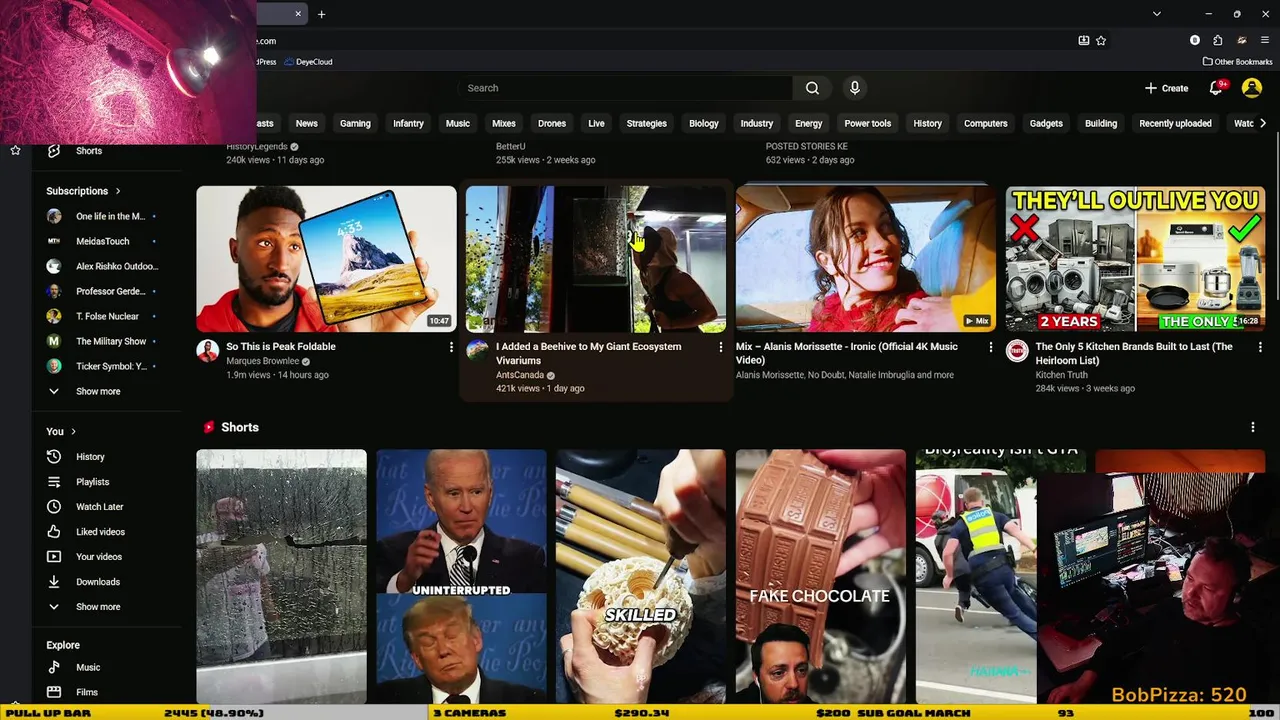Open kitchen brands They'll Outlive You thumbnail
1280x720 pixels.
(x=1135, y=259)
